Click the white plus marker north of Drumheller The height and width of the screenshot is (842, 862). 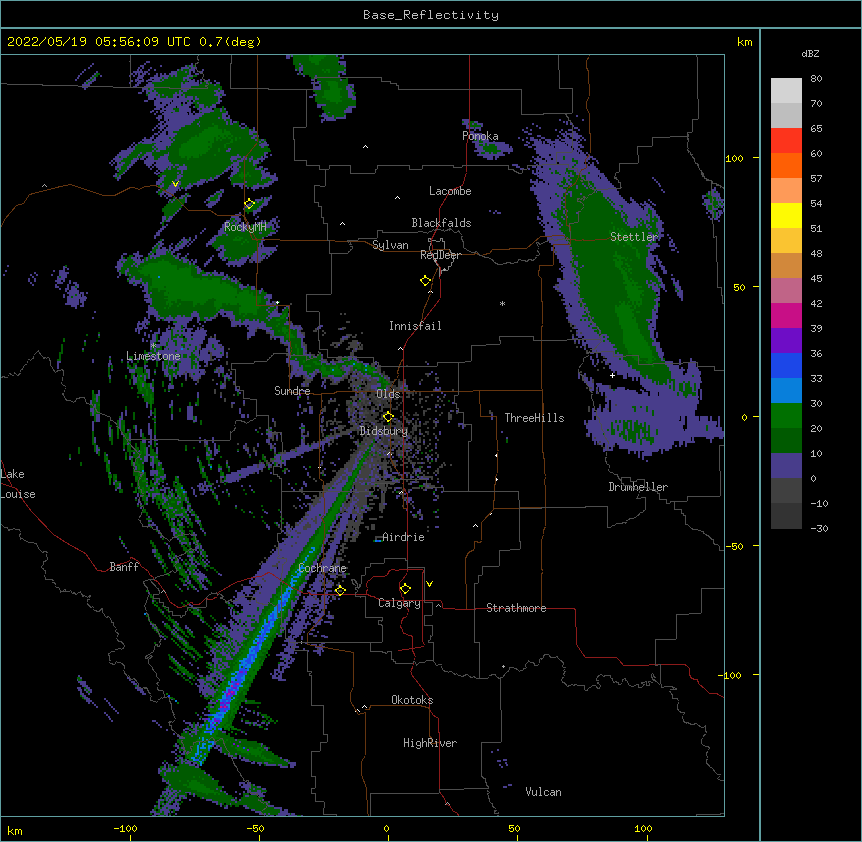[612, 375]
